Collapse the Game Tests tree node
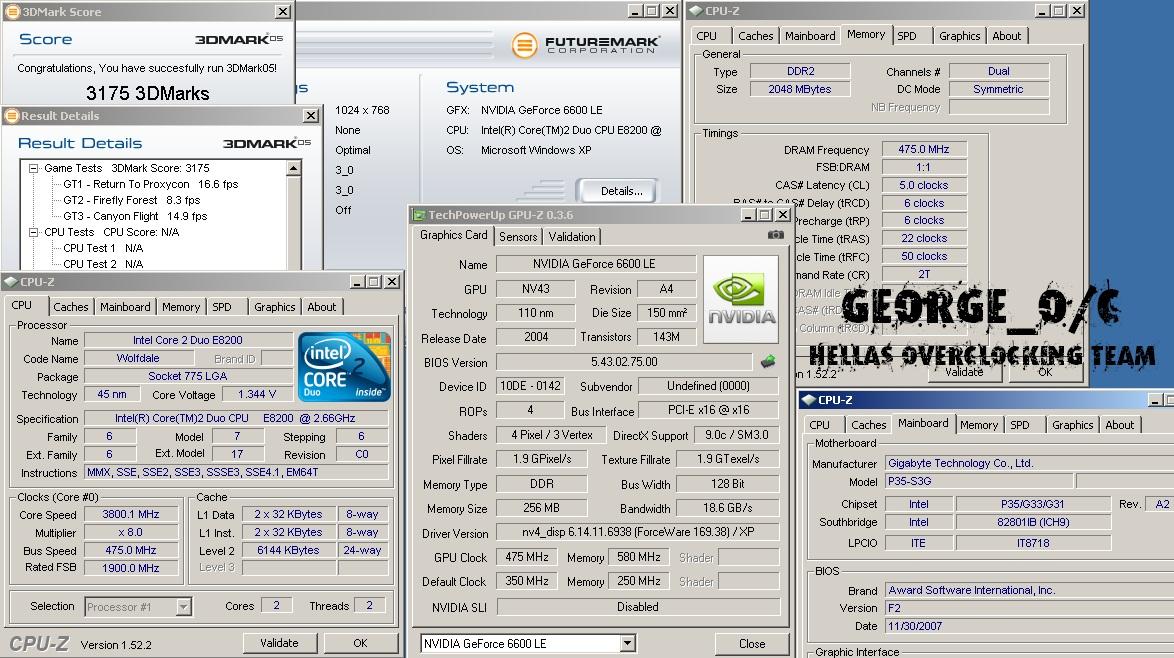This screenshot has height=658, width=1174. click(x=33, y=168)
